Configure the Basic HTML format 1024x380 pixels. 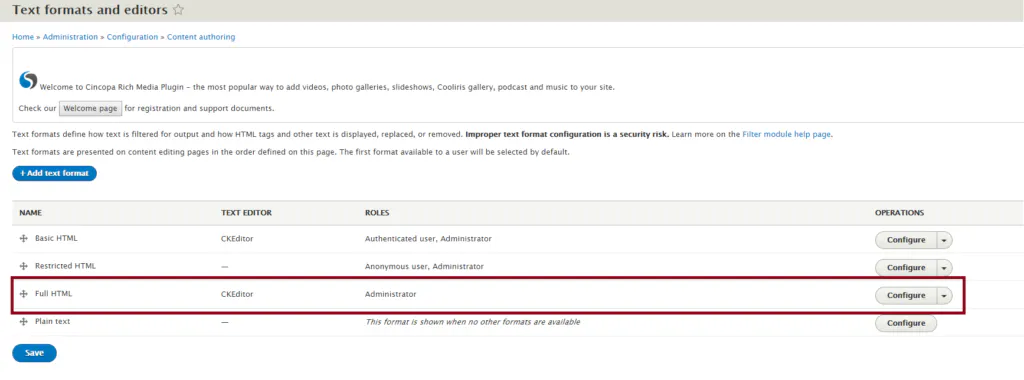(906, 240)
